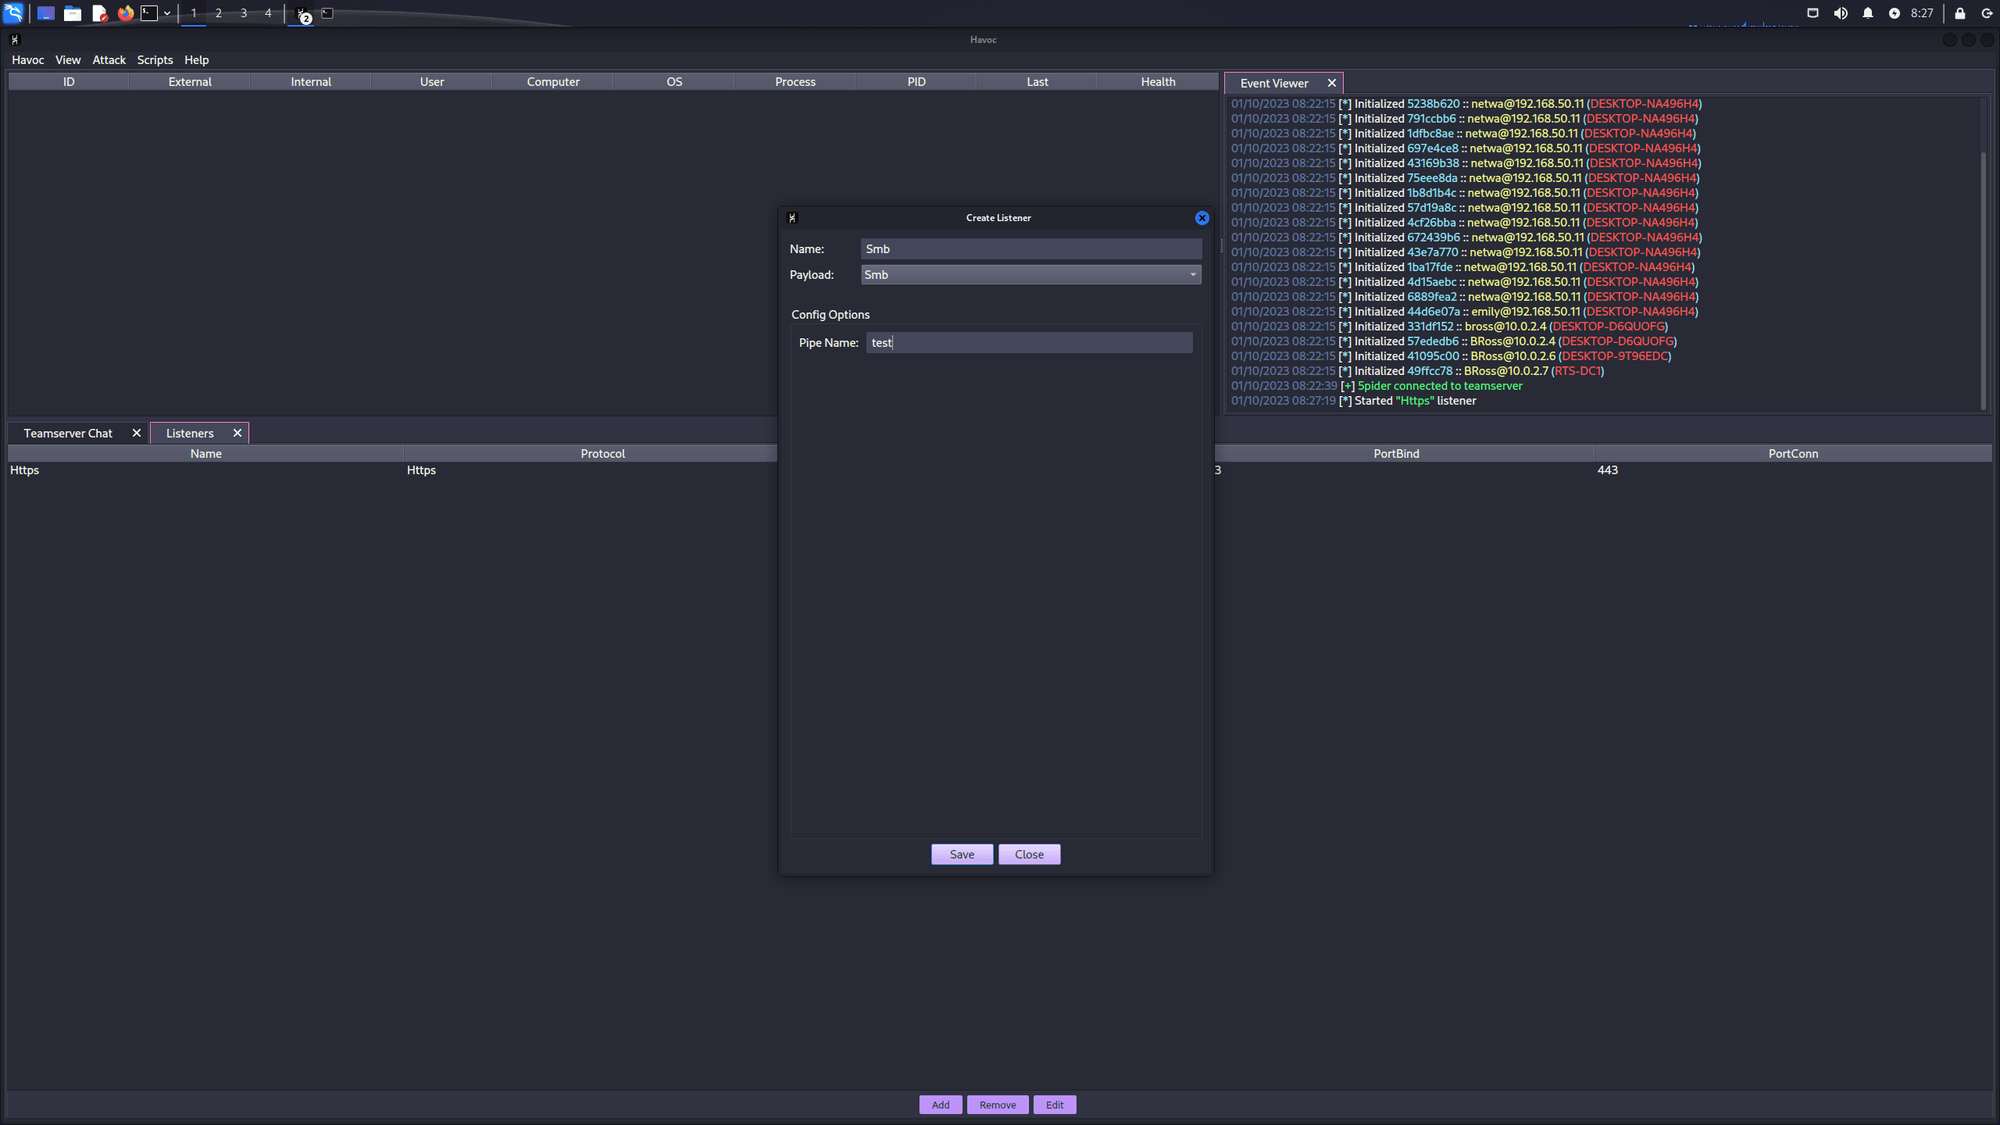Open the file manager icon in top panel

point(73,13)
